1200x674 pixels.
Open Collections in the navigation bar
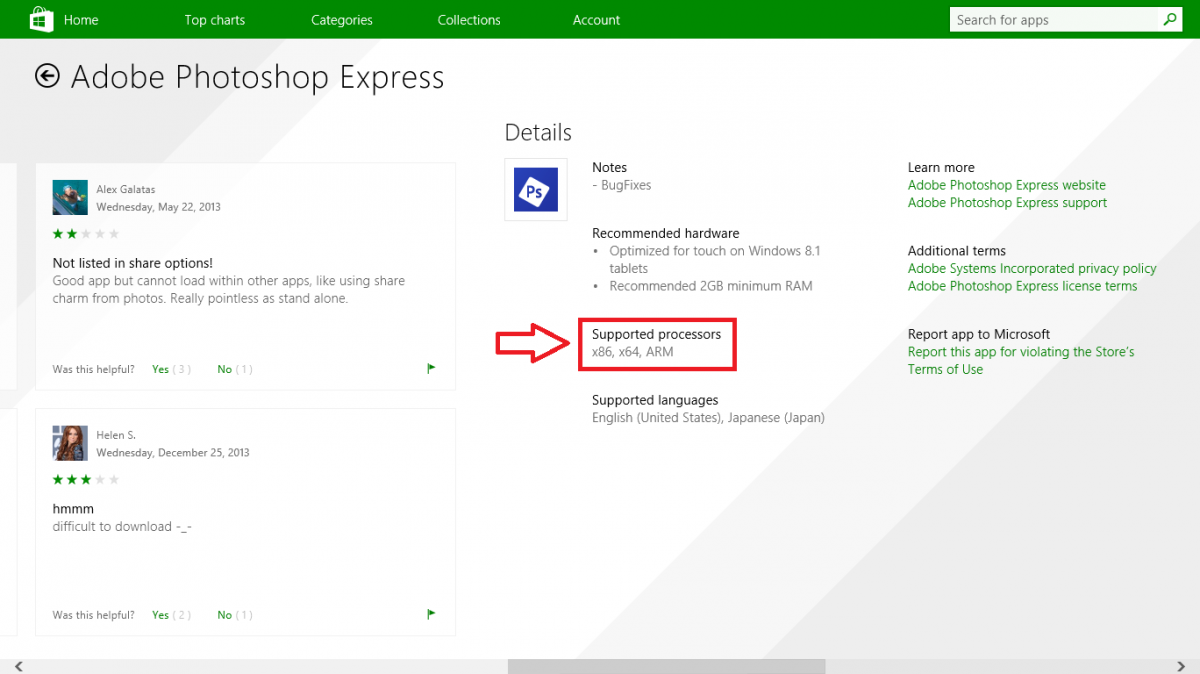469,20
